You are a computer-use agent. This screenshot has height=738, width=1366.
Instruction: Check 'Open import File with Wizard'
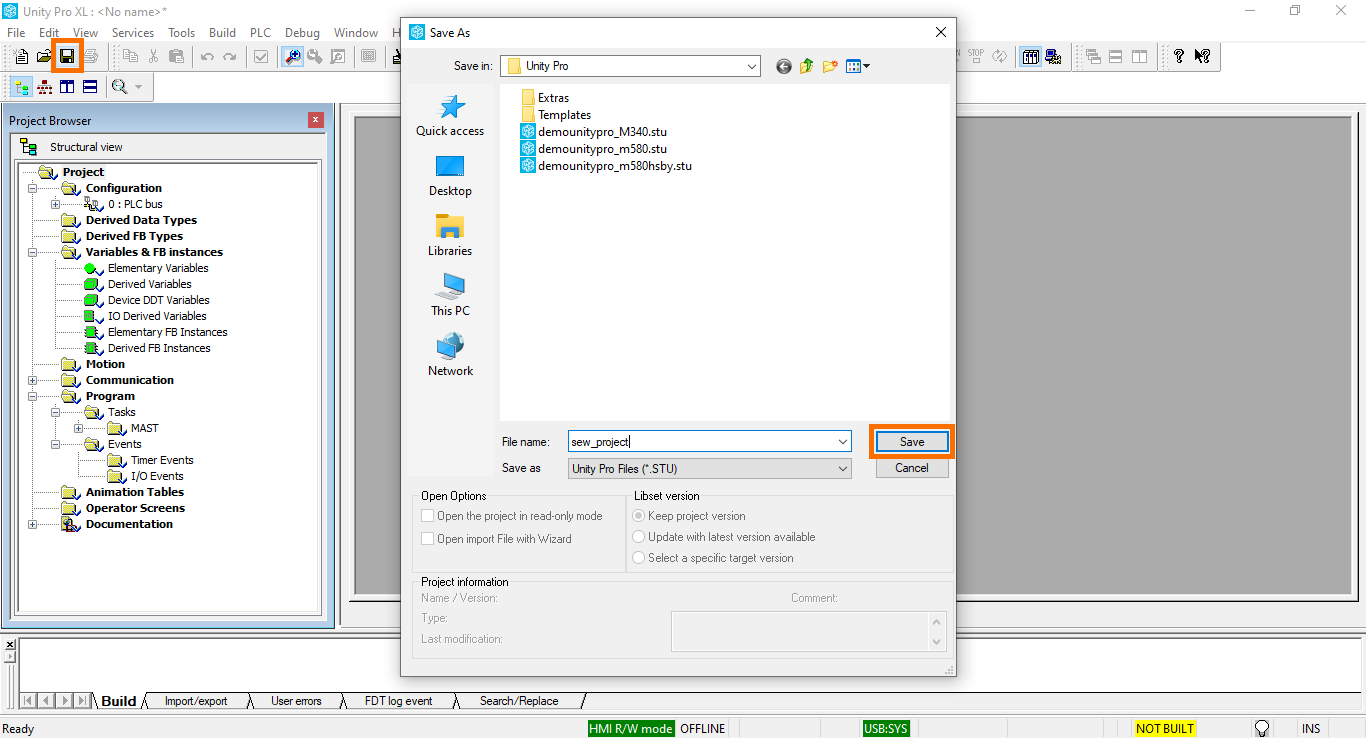click(428, 537)
